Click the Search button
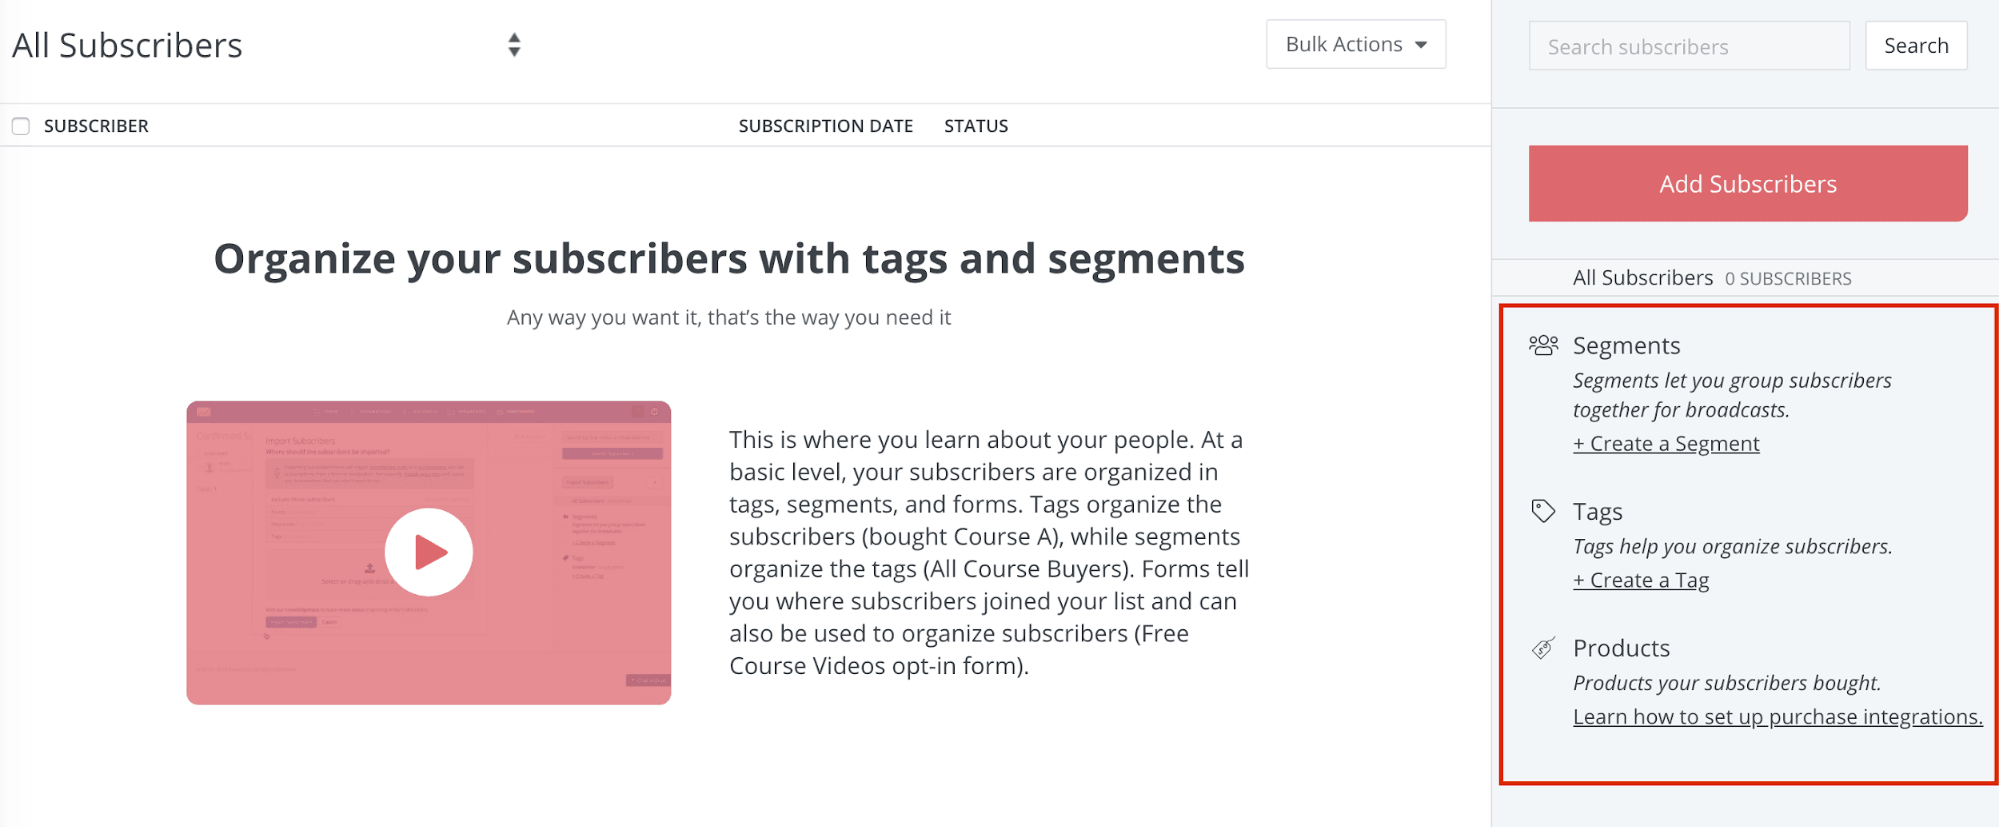This screenshot has height=827, width=1999. [1916, 46]
